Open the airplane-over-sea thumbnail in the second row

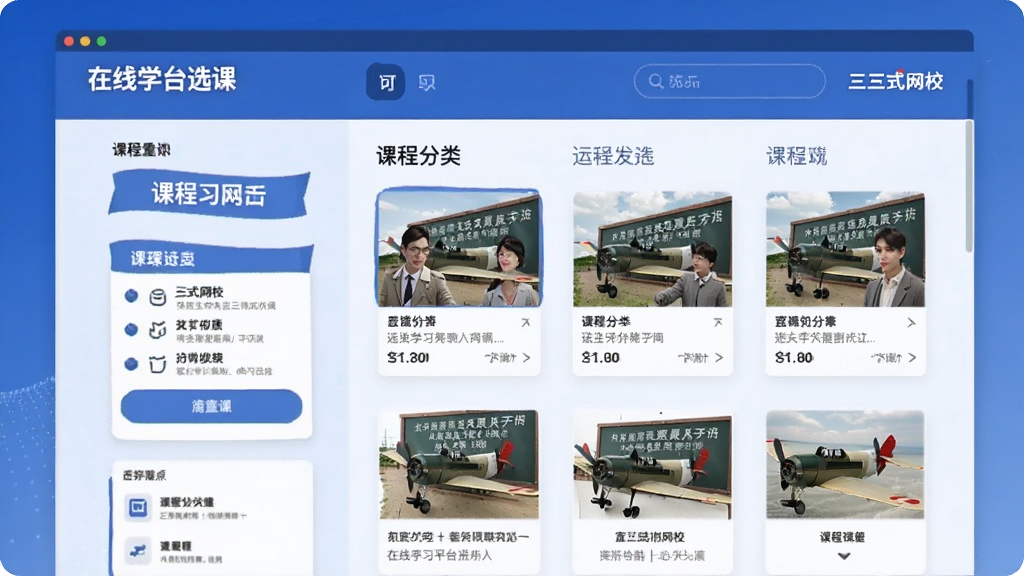pos(845,464)
